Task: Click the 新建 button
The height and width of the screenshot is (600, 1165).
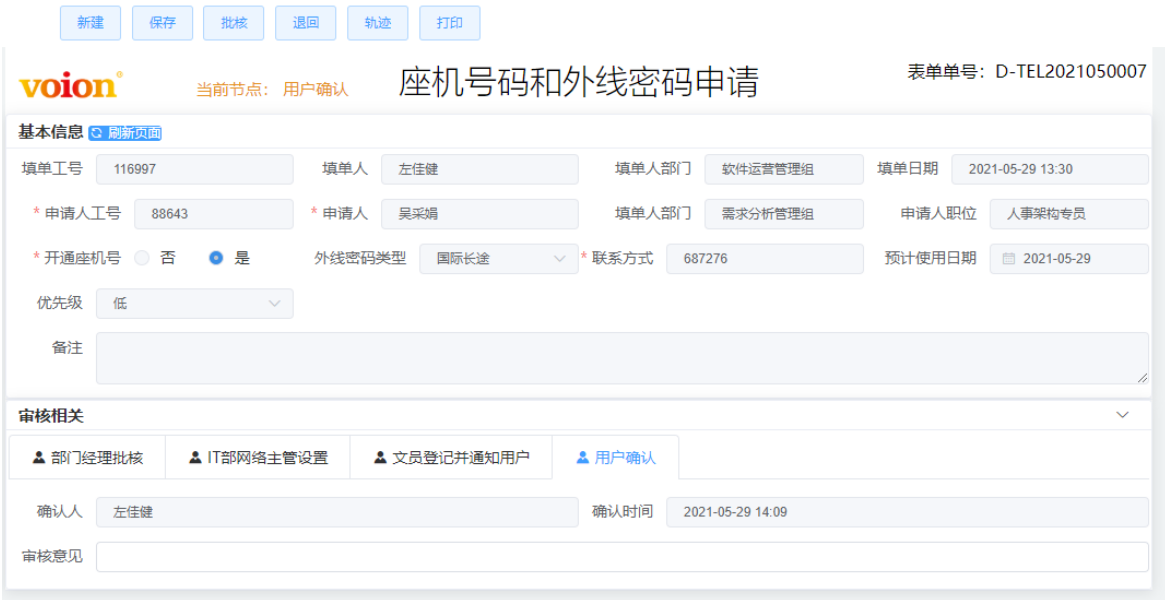Action: coord(91,23)
